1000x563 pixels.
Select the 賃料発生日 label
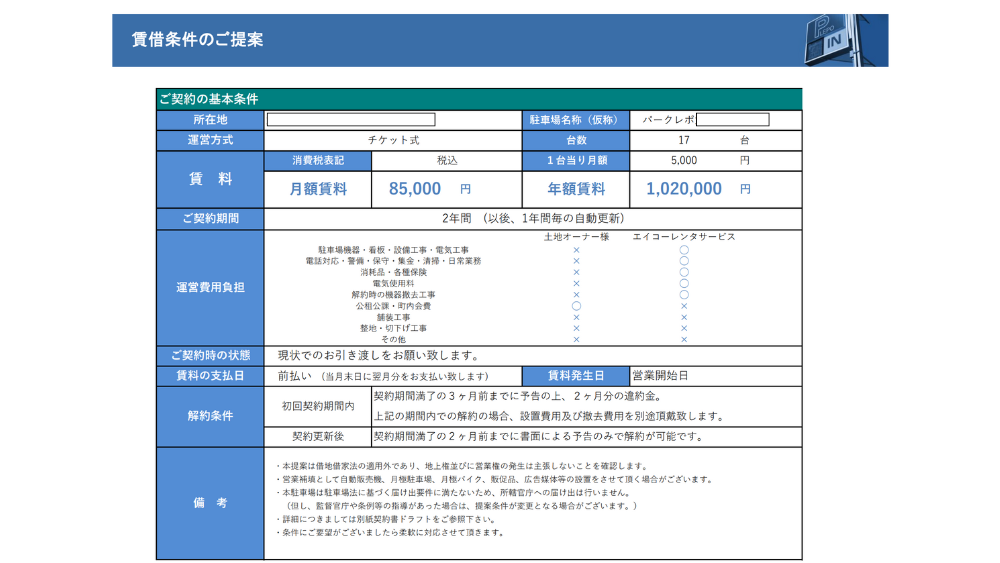pos(576,376)
